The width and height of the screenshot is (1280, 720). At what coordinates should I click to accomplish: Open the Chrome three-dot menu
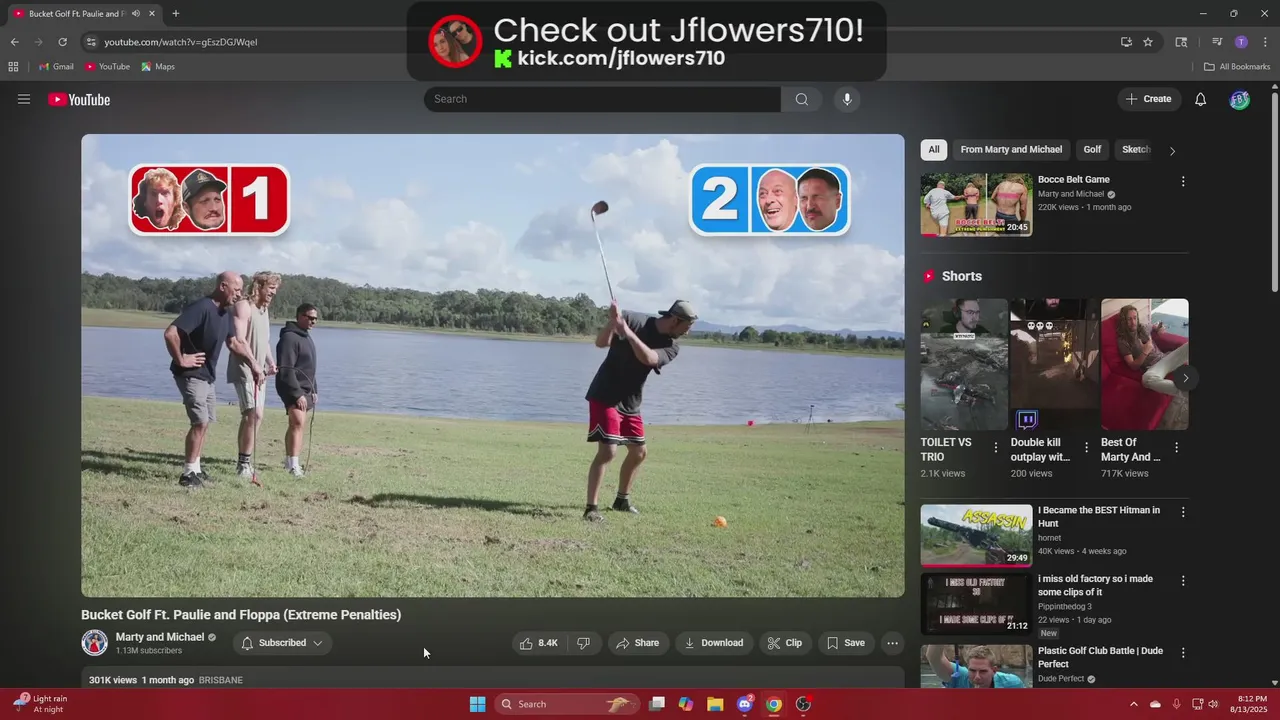(x=1264, y=42)
